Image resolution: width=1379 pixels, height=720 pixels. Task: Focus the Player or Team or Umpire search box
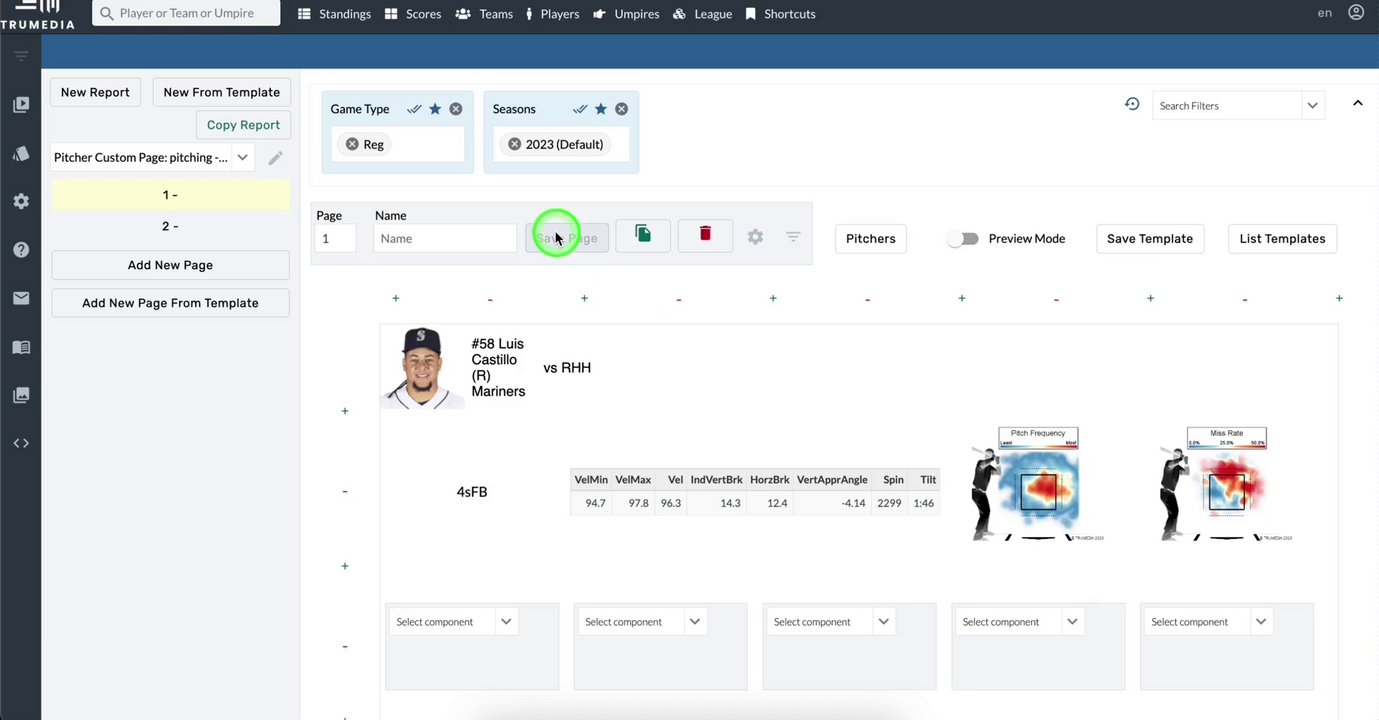tap(187, 13)
